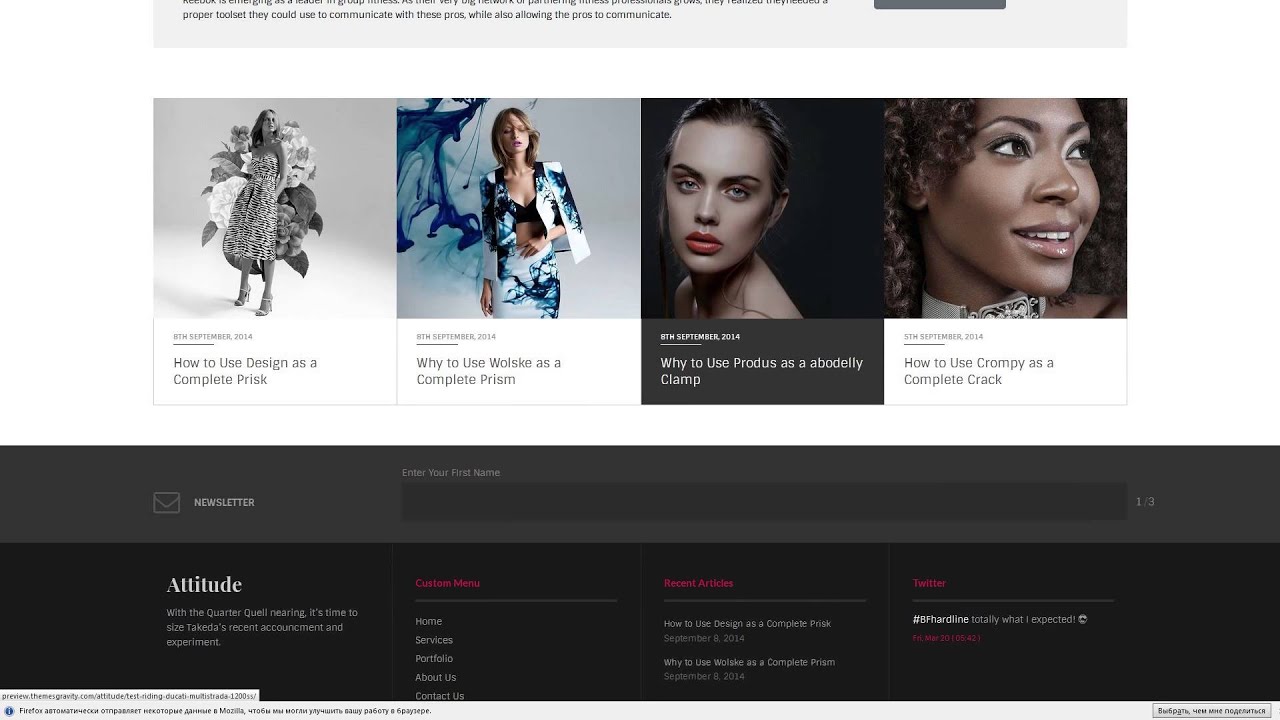Go to Contact Us in Custom Menu
1280x720 pixels.
[440, 696]
